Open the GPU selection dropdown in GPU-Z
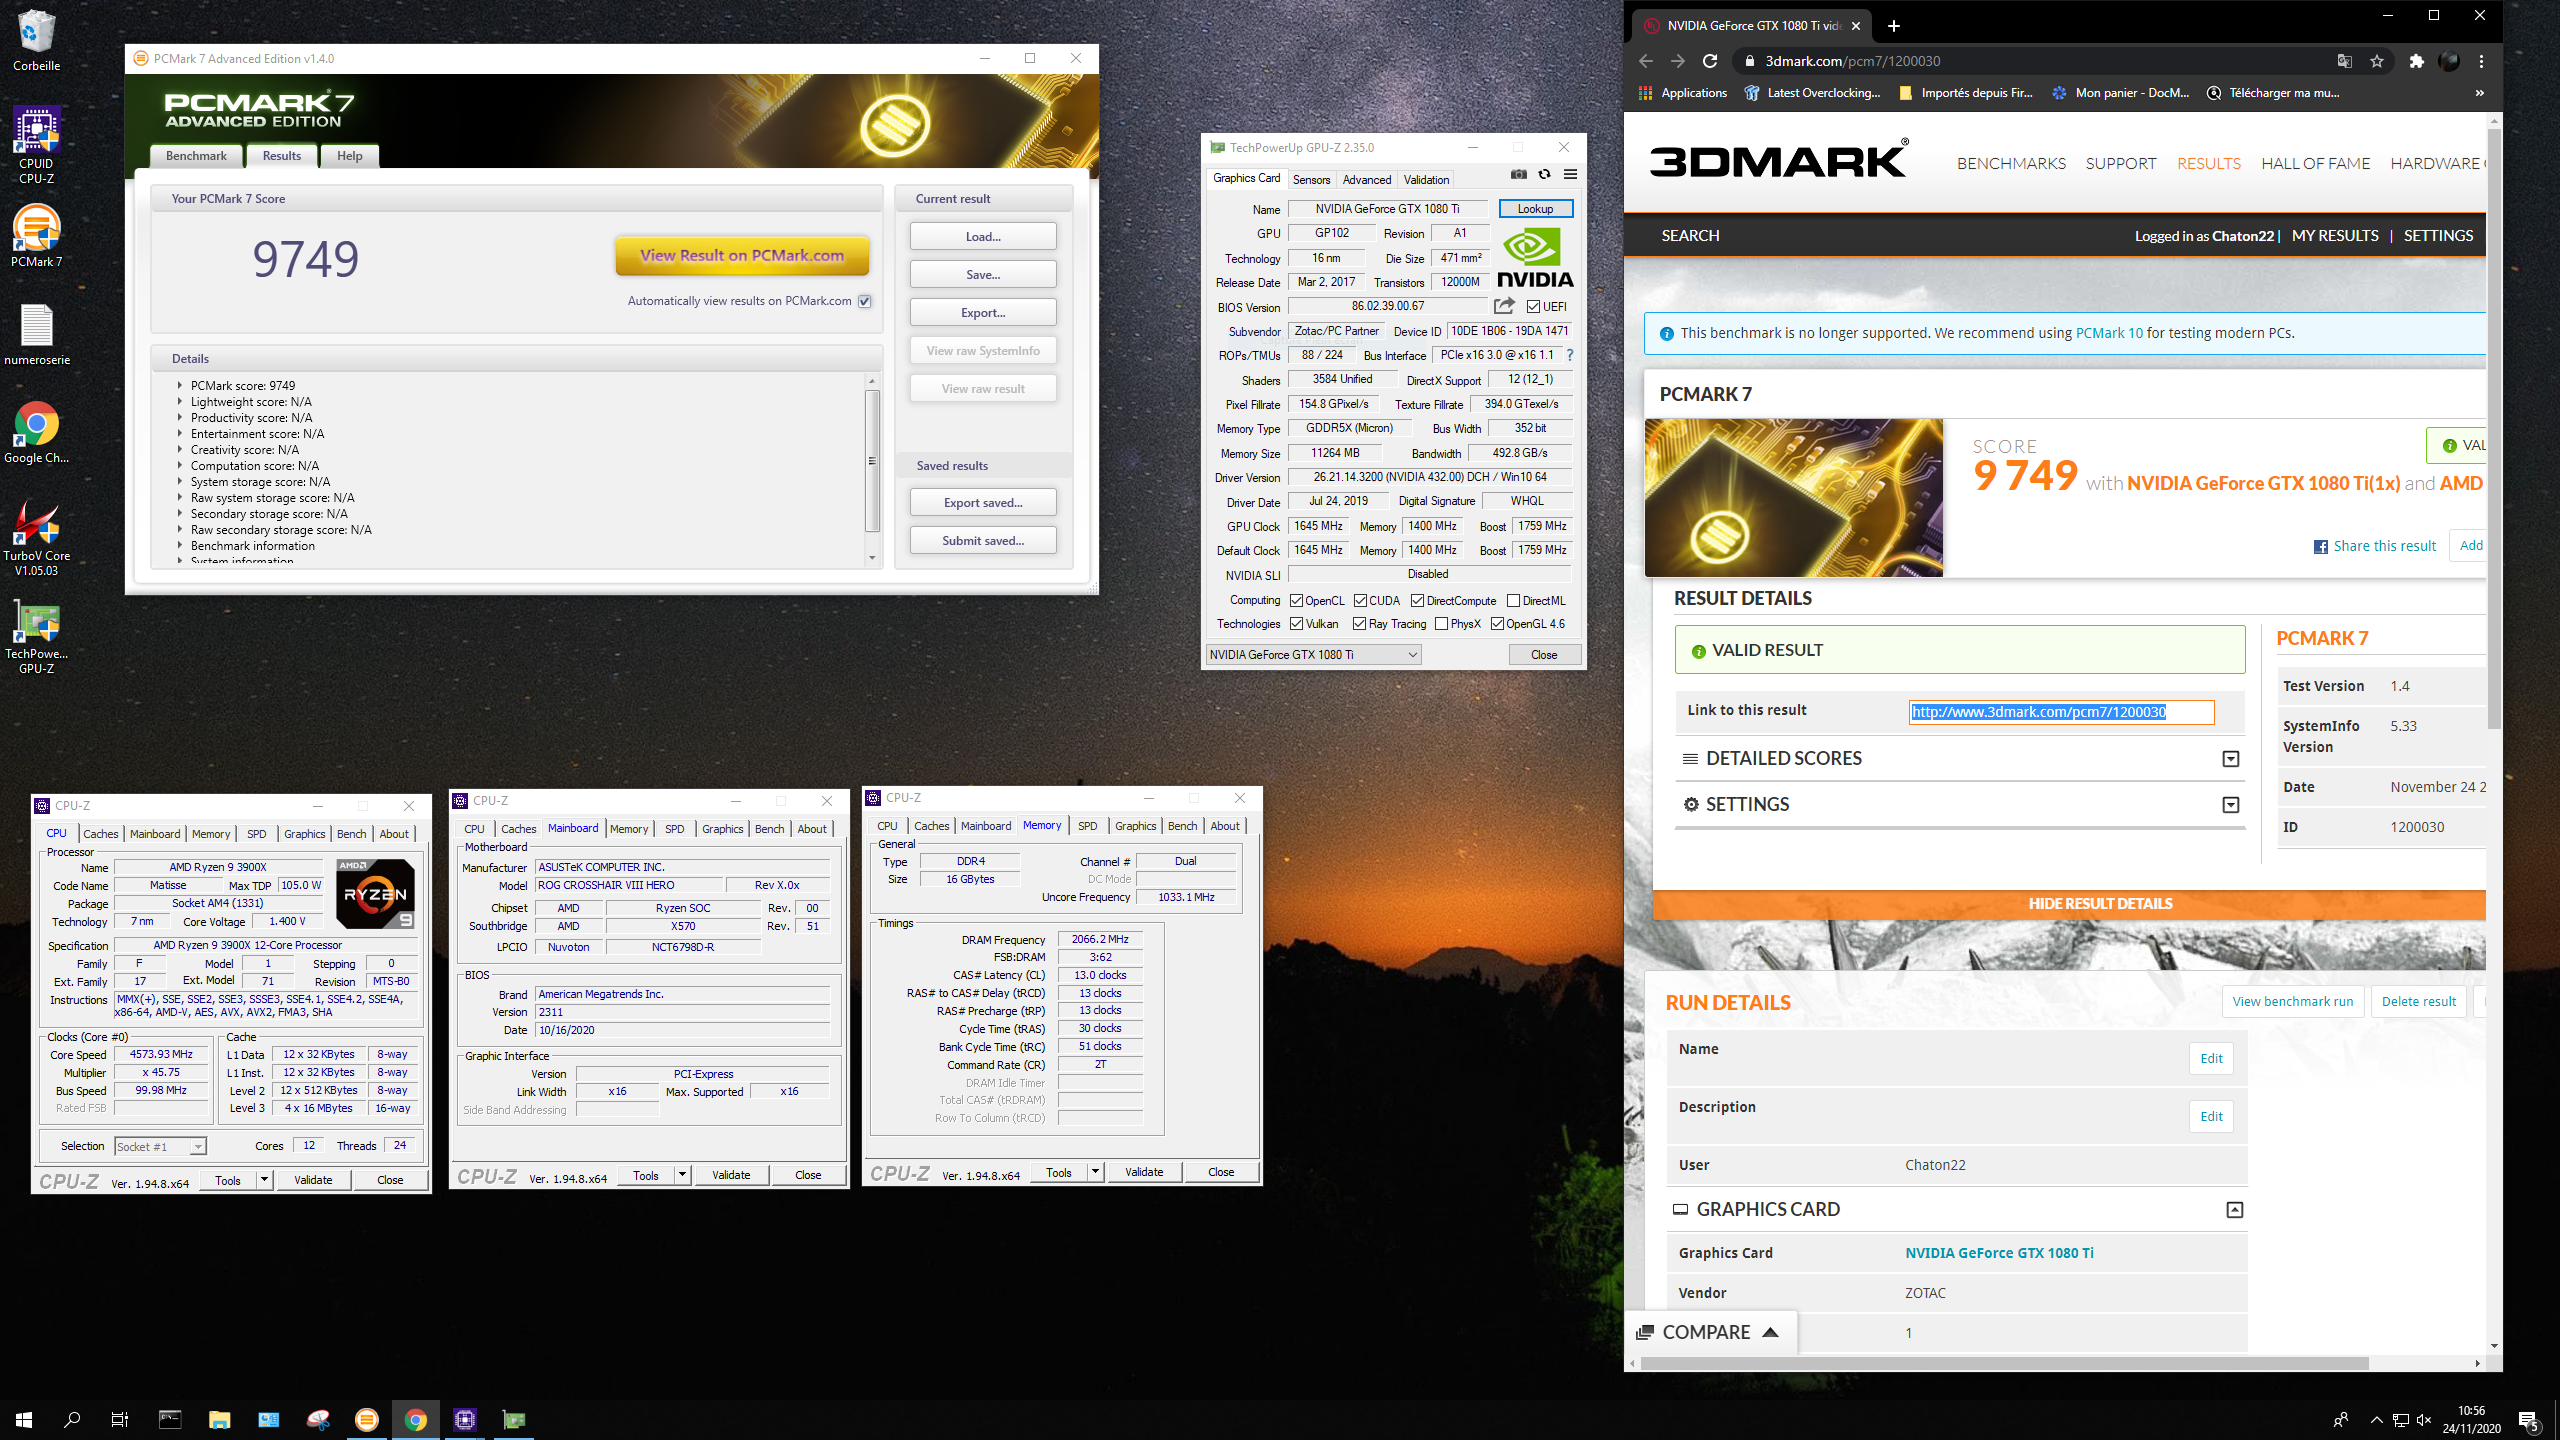The image size is (2560, 1440). (x=1314, y=655)
